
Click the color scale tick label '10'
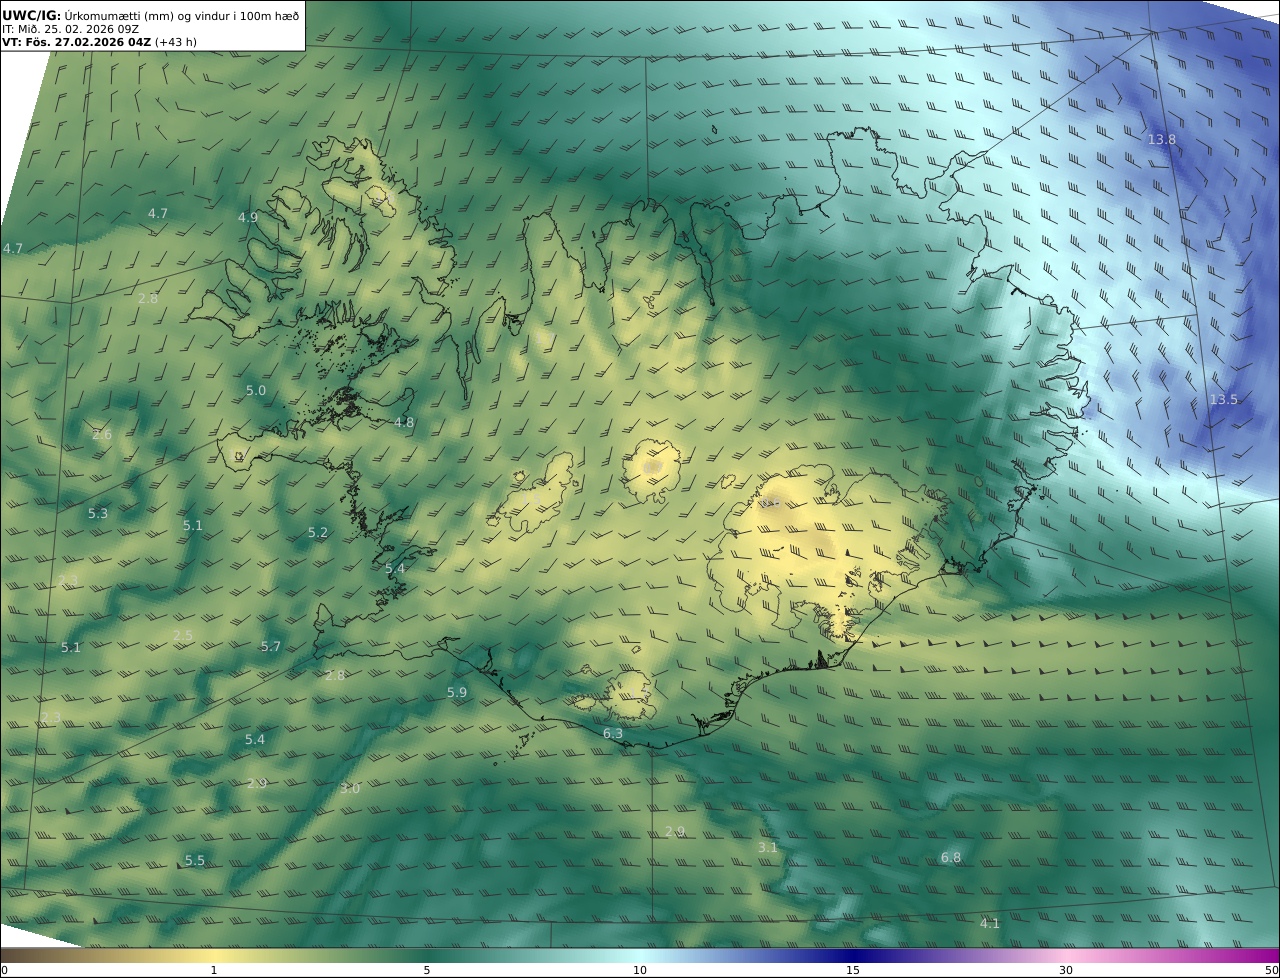(x=640, y=970)
